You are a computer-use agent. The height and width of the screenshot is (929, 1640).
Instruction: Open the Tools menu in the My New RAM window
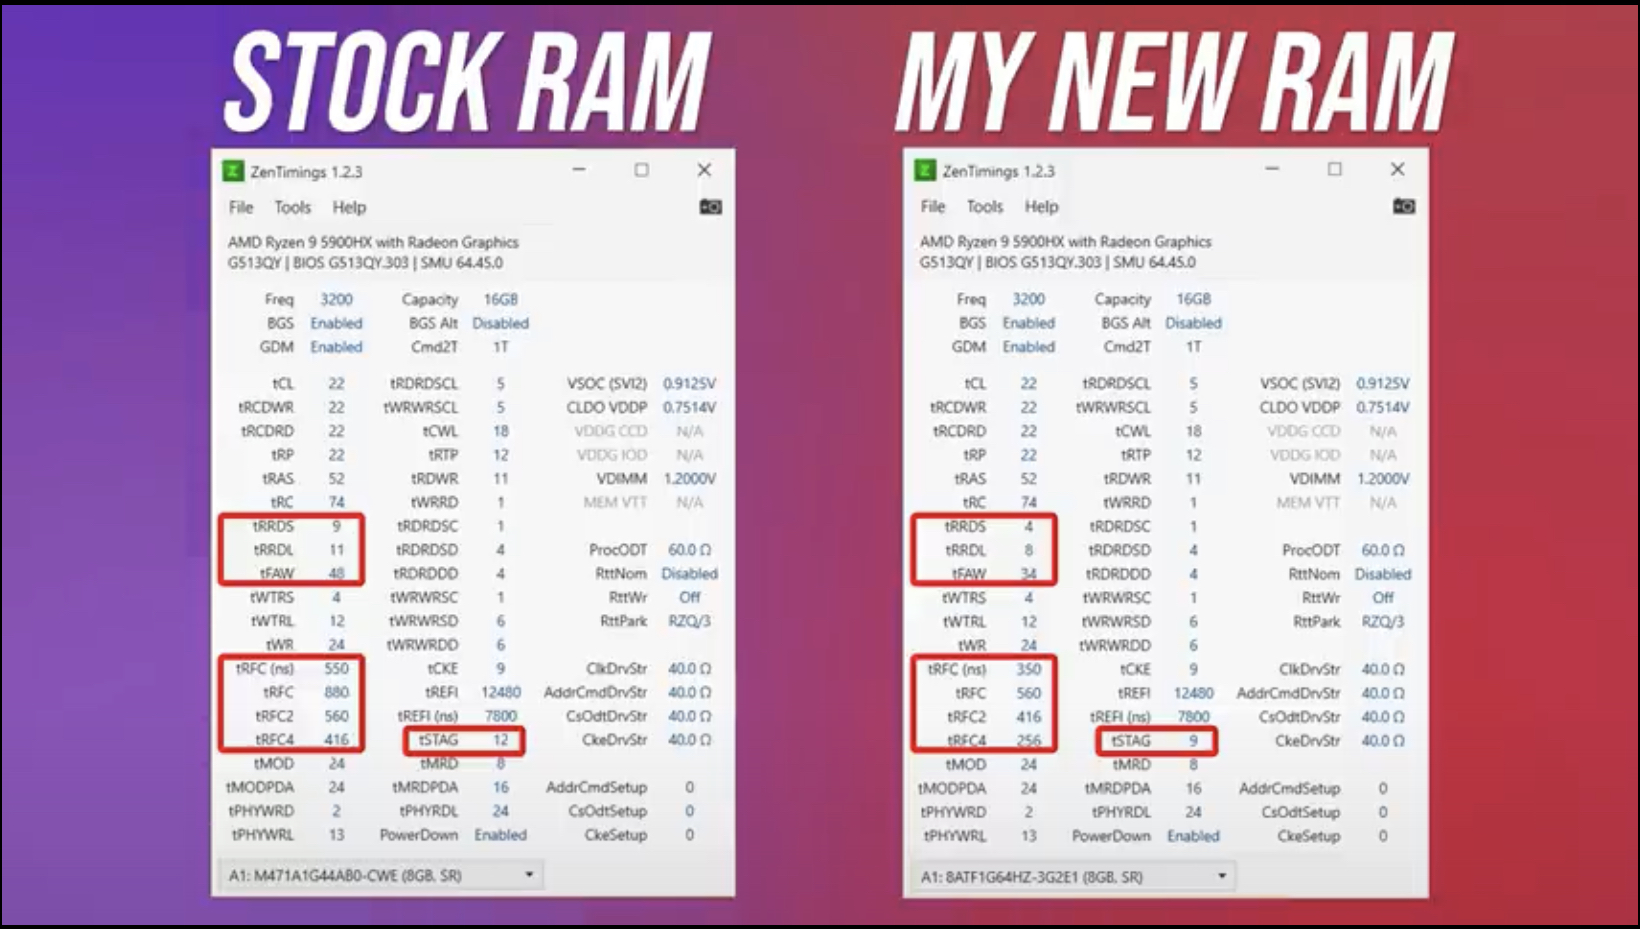point(984,206)
